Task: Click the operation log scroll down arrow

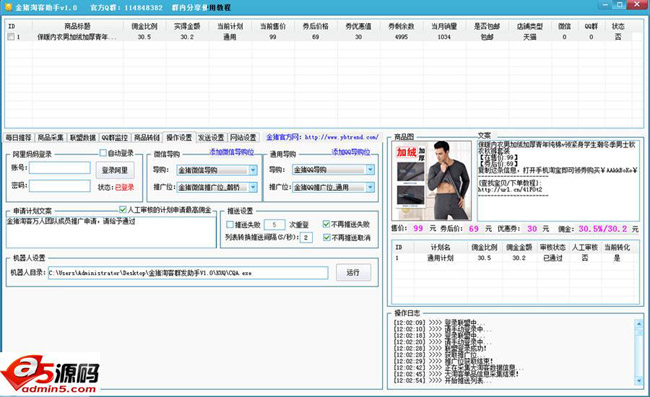Action: pyautogui.click(x=639, y=380)
